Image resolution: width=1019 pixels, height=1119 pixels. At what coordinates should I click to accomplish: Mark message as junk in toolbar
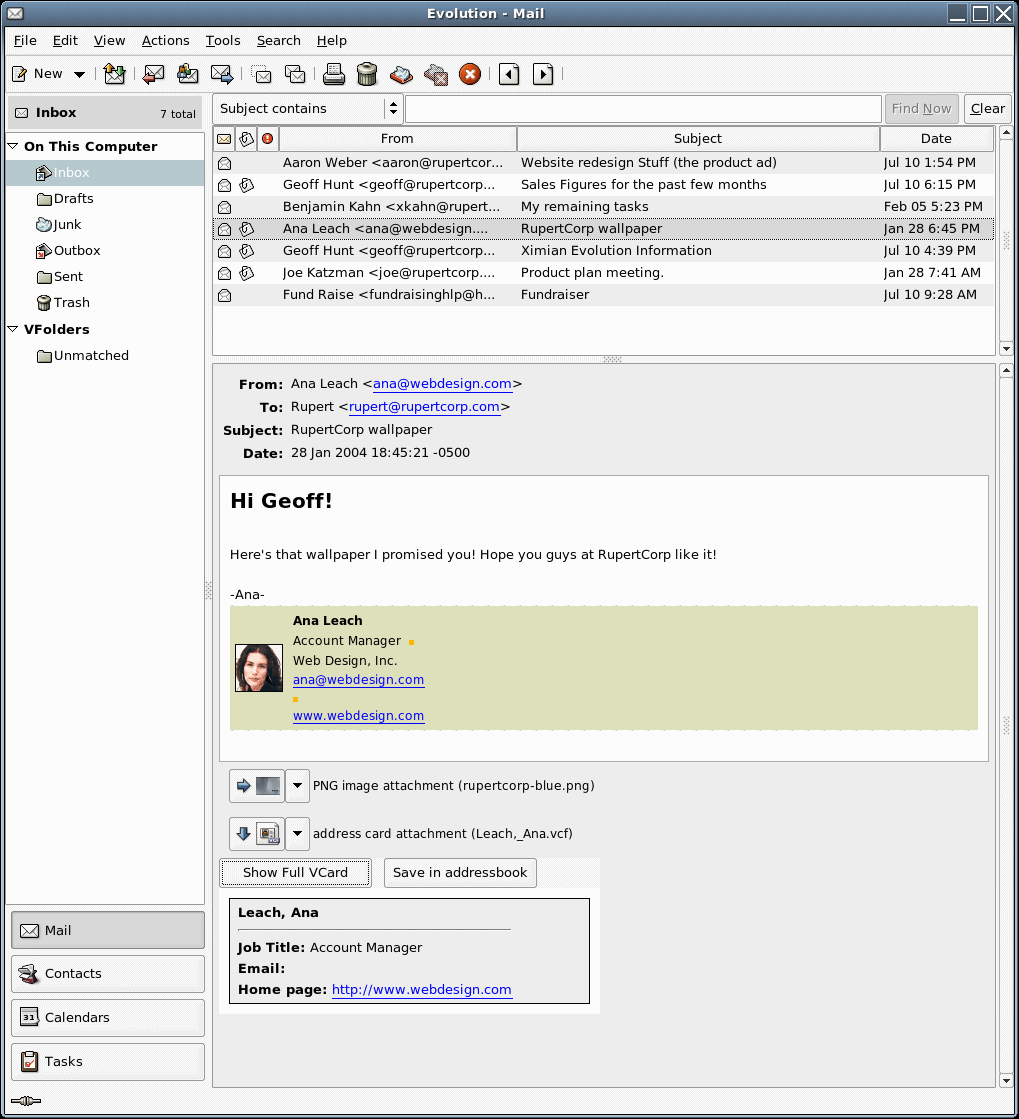(401, 74)
